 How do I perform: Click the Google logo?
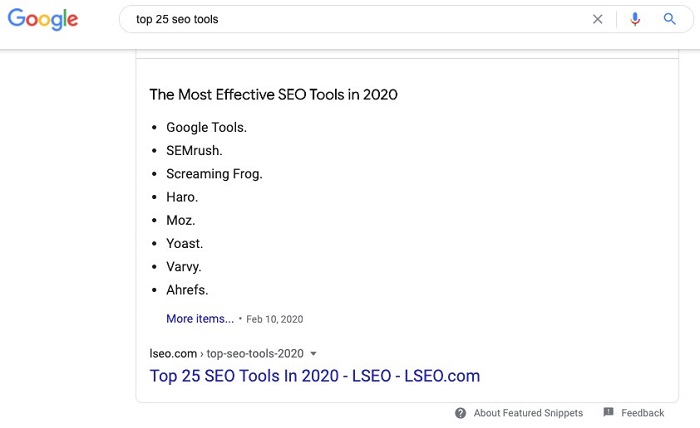43,19
